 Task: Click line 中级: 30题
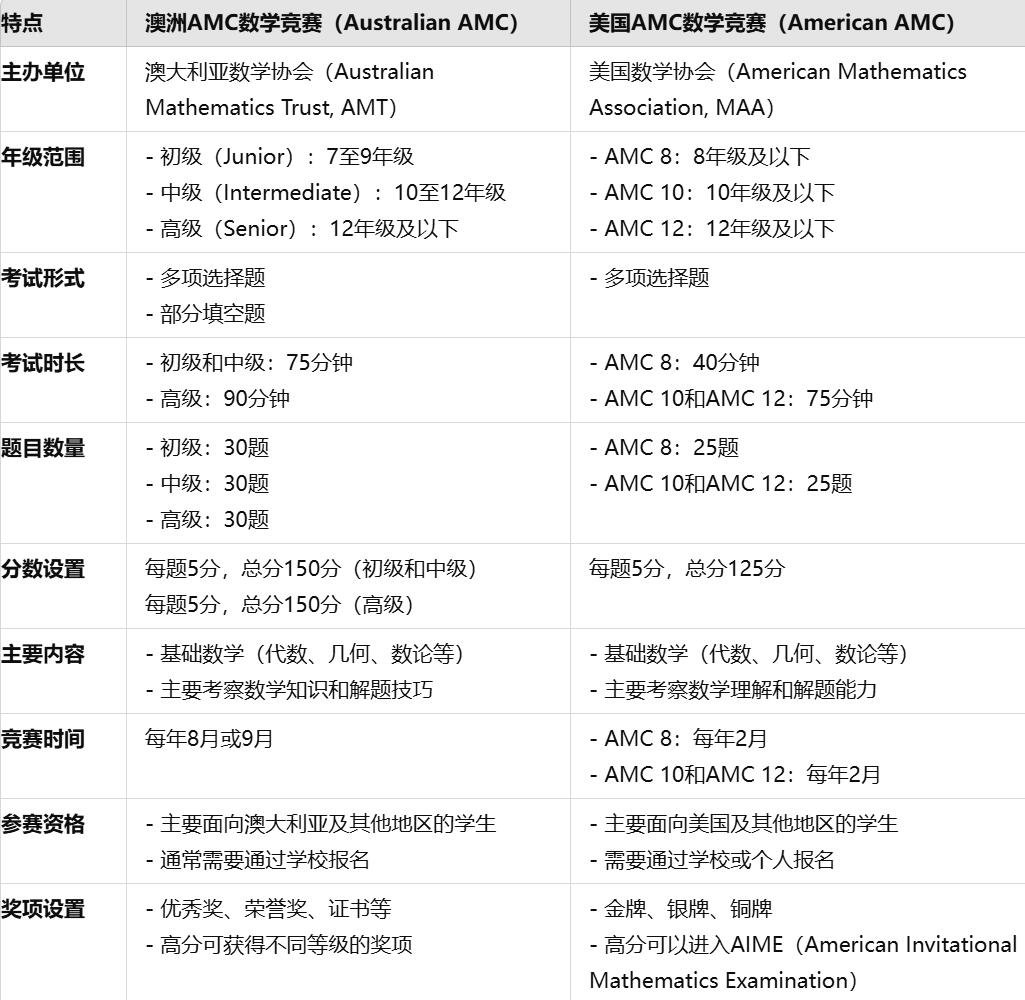point(207,483)
